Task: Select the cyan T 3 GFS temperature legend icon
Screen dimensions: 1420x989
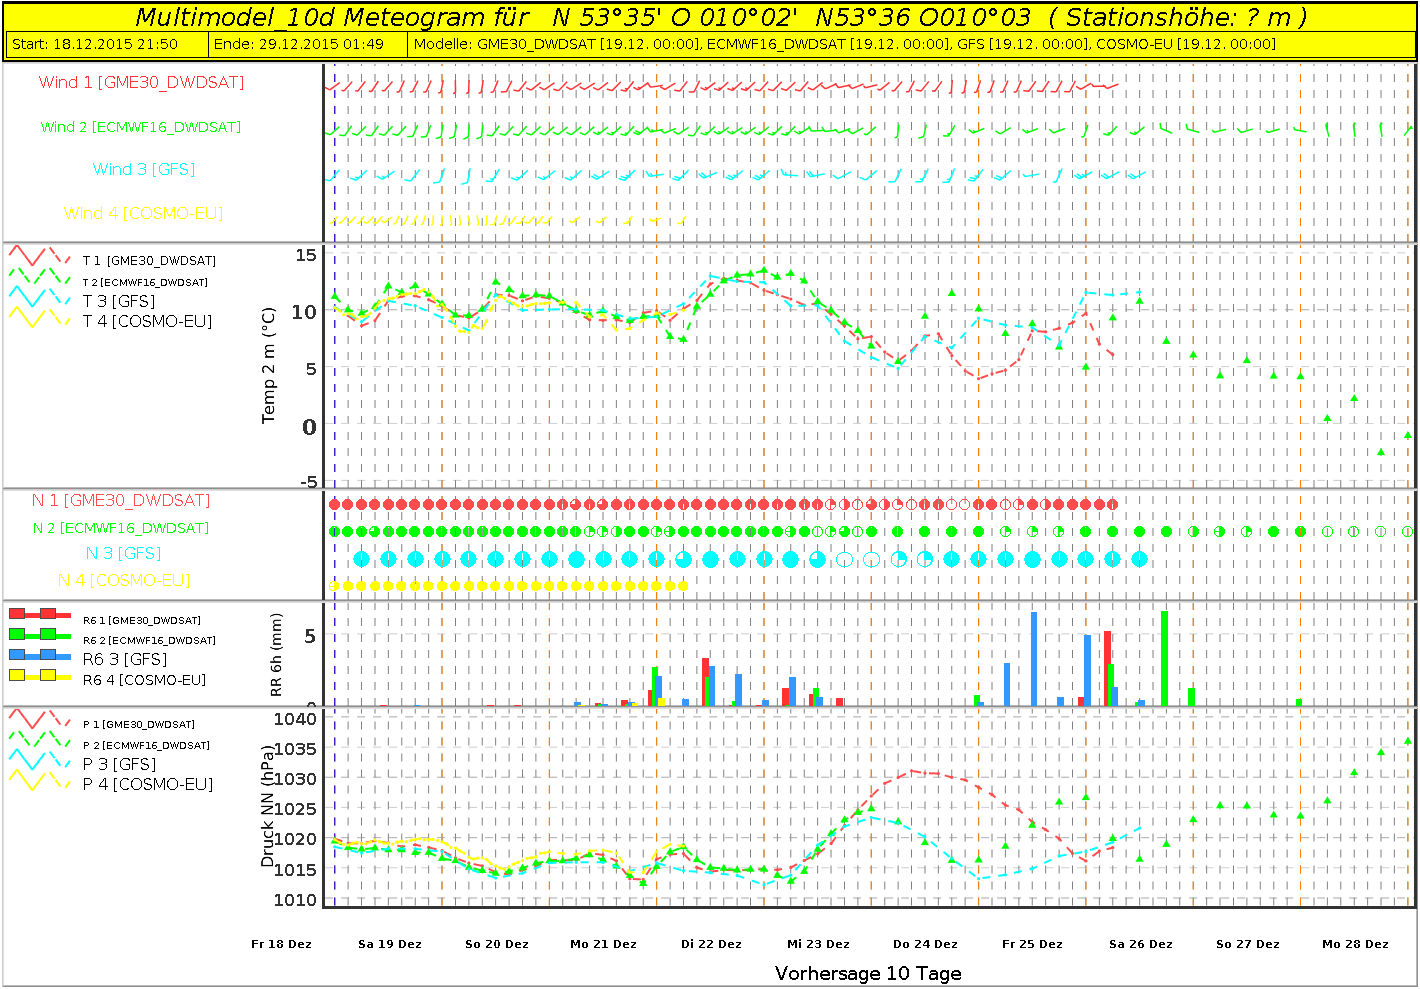Action: pyautogui.click(x=40, y=298)
